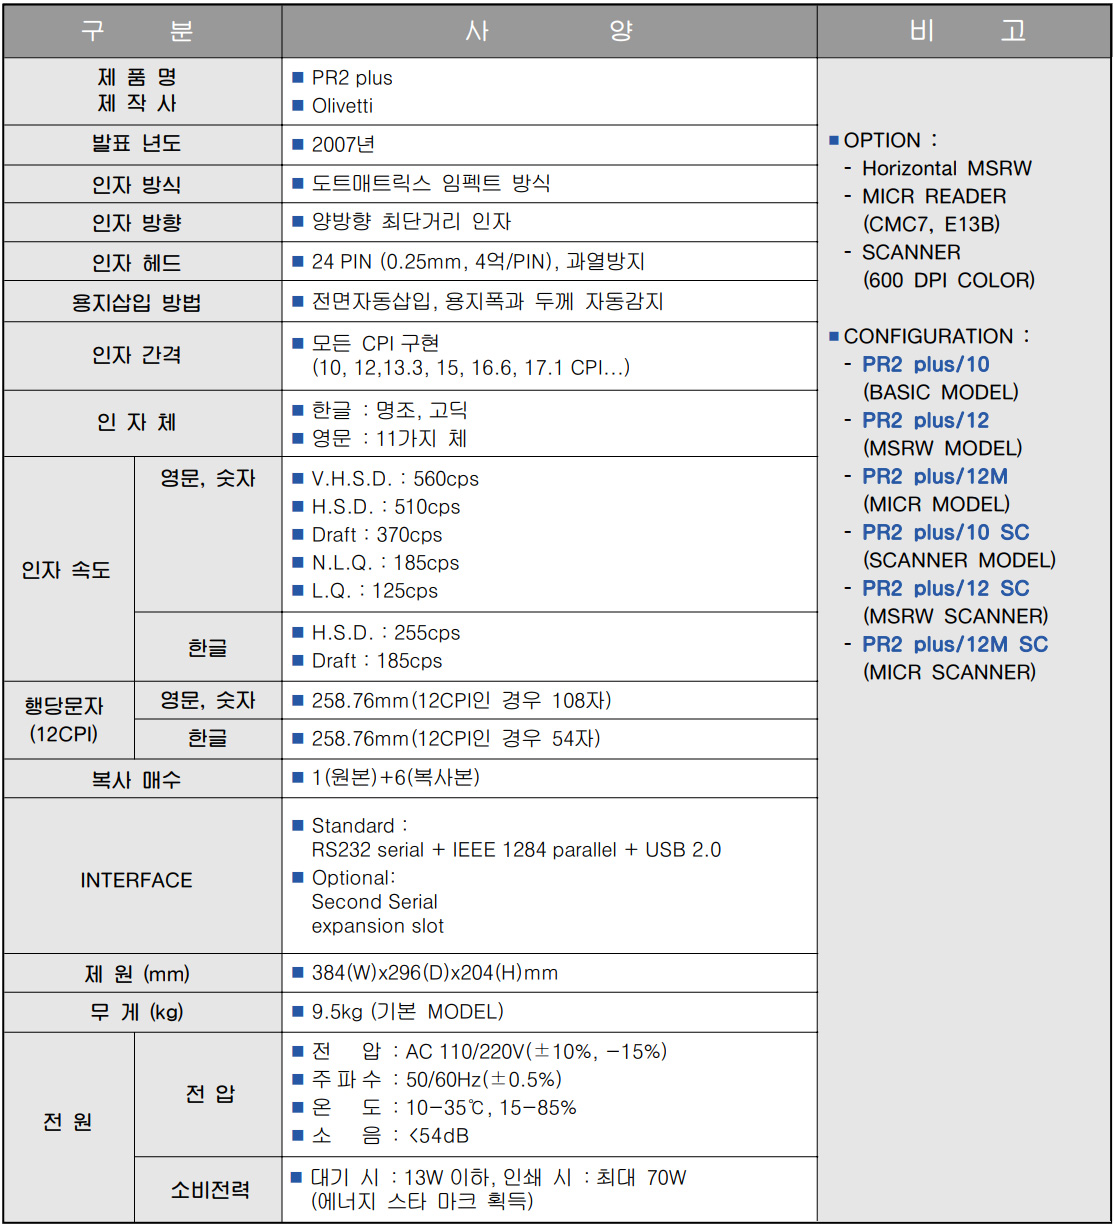This screenshot has width=1114, height=1226.
Task: Click "(MICR MODEL)" description
Action: click(936, 505)
